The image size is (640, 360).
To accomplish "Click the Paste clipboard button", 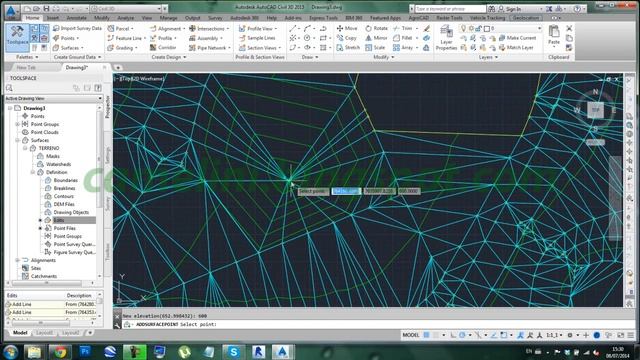I will coord(553,36).
